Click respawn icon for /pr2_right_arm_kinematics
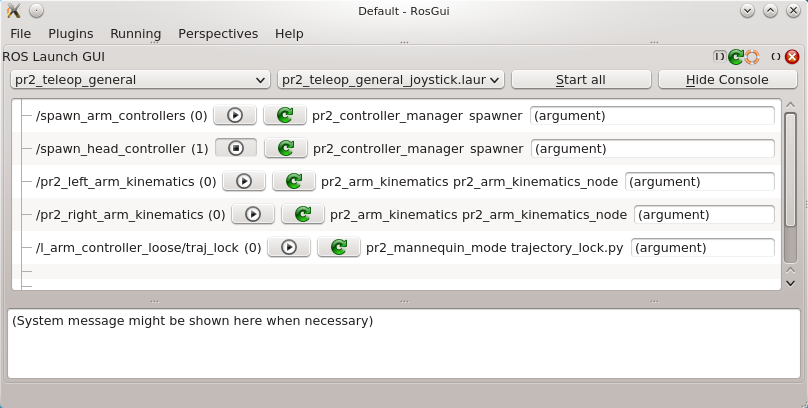 [x=301, y=215]
